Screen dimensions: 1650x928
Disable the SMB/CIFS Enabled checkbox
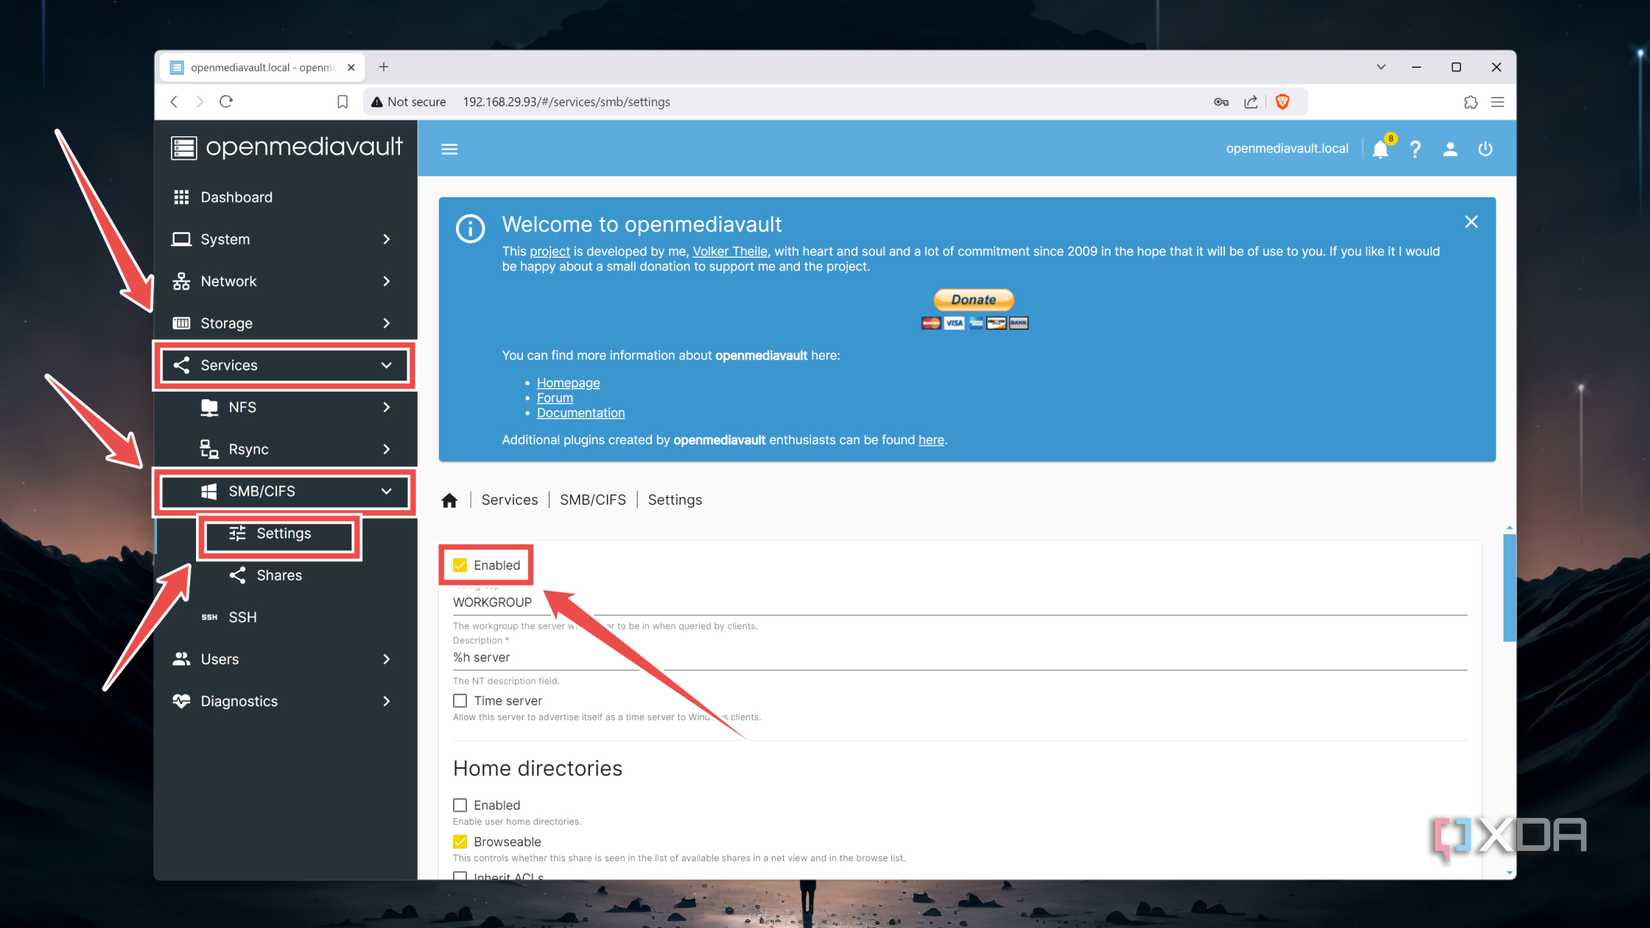click(459, 564)
